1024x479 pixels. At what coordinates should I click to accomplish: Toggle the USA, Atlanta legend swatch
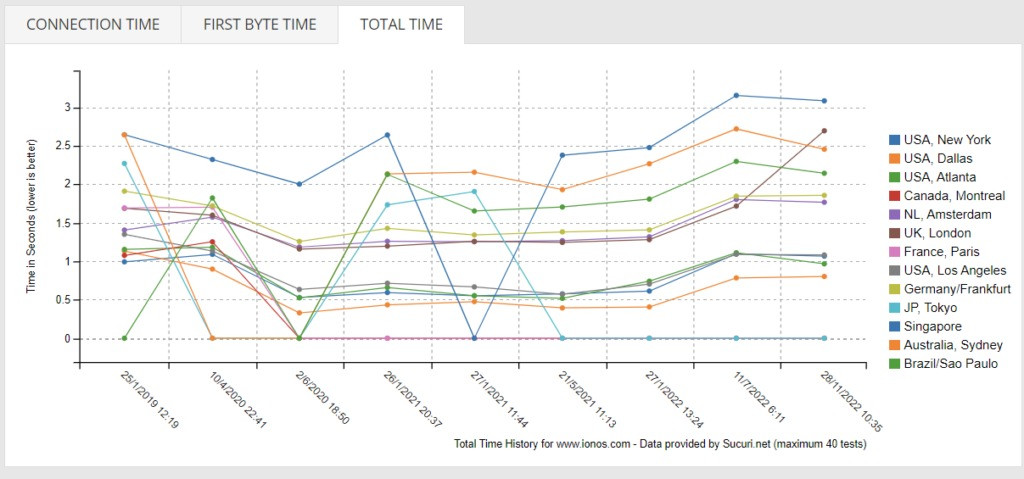[x=895, y=177]
